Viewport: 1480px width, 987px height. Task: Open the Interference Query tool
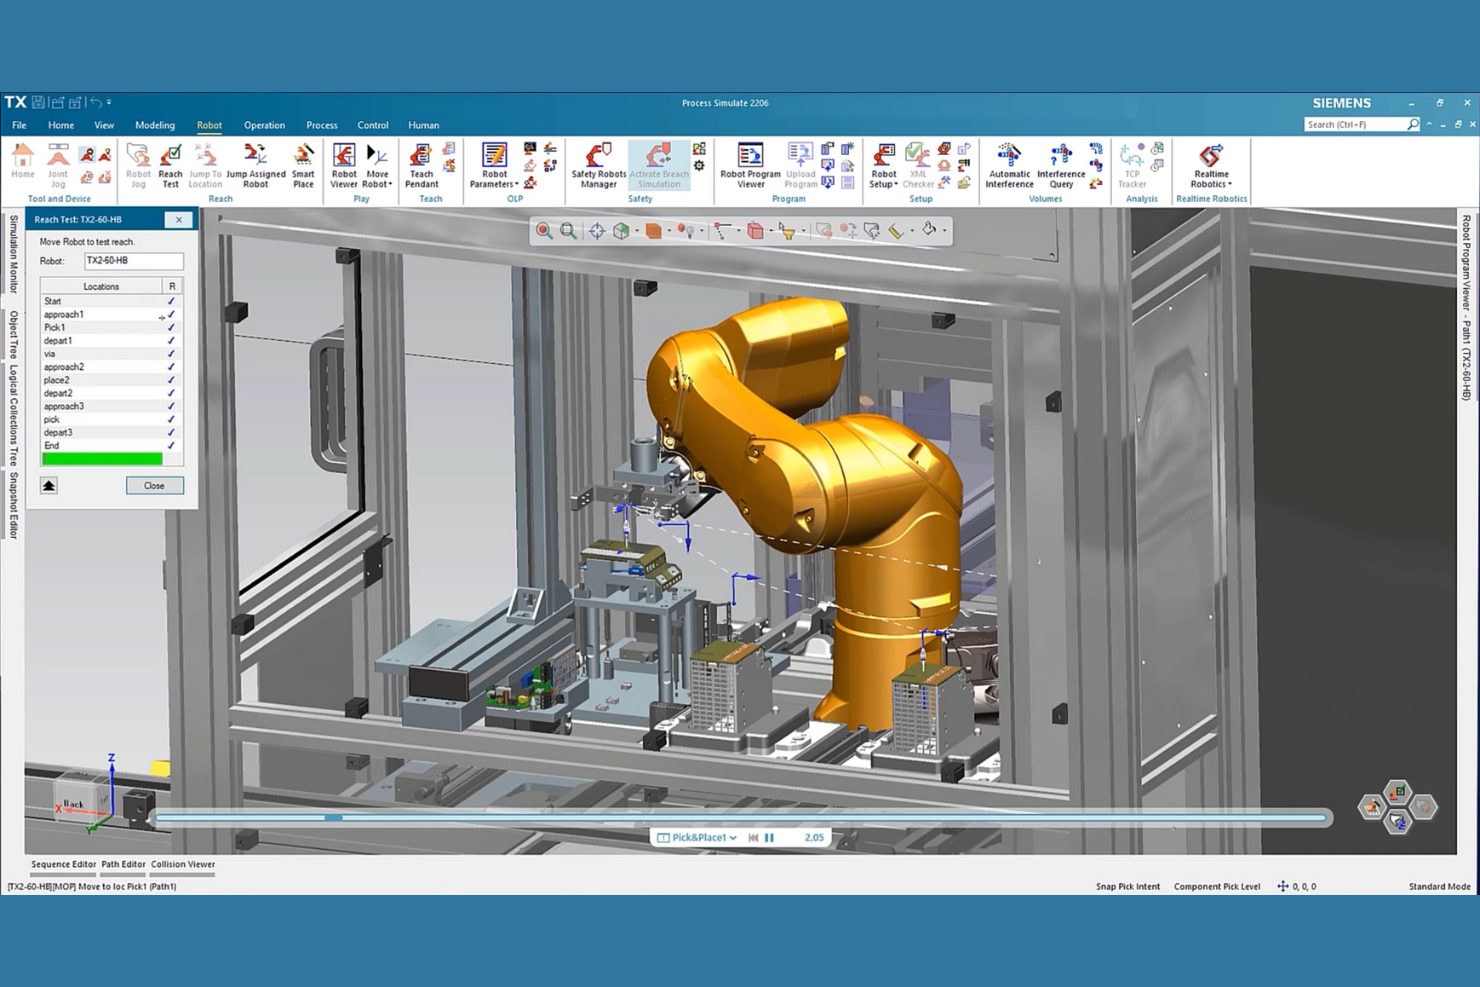click(x=1060, y=165)
